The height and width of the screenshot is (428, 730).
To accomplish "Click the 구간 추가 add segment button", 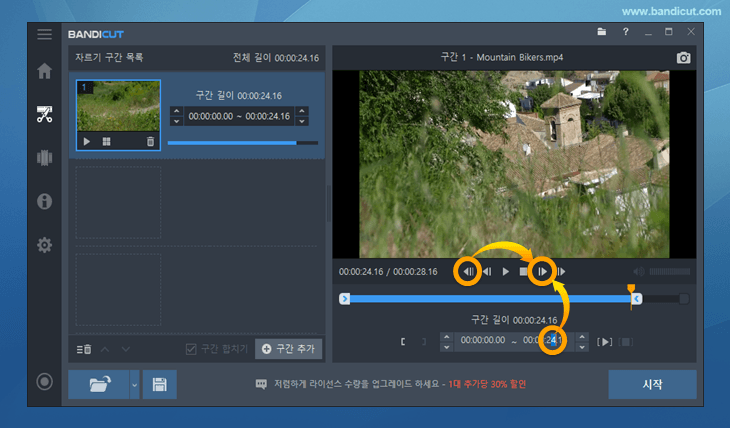I will click(x=289, y=349).
